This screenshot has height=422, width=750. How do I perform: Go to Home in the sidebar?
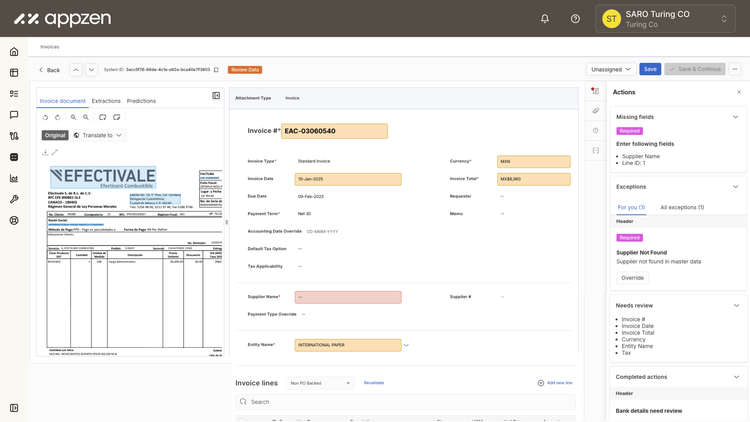click(14, 52)
